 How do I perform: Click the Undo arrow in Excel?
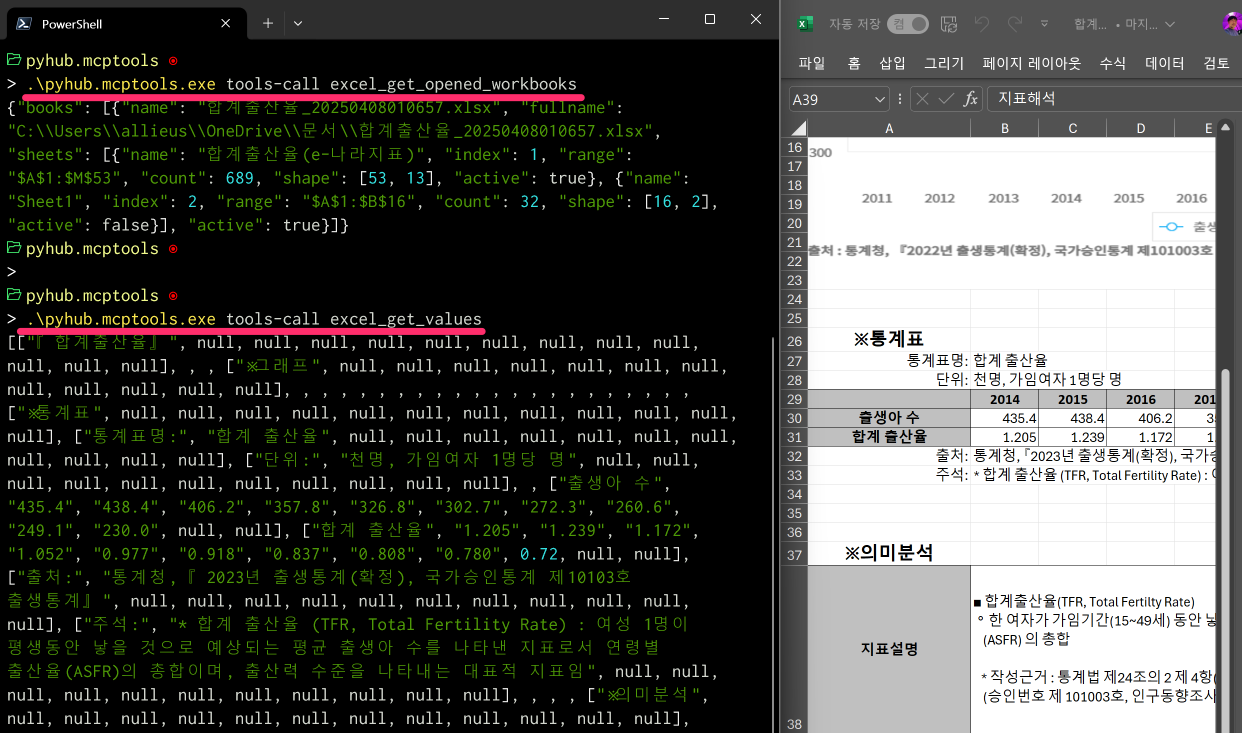point(982,24)
